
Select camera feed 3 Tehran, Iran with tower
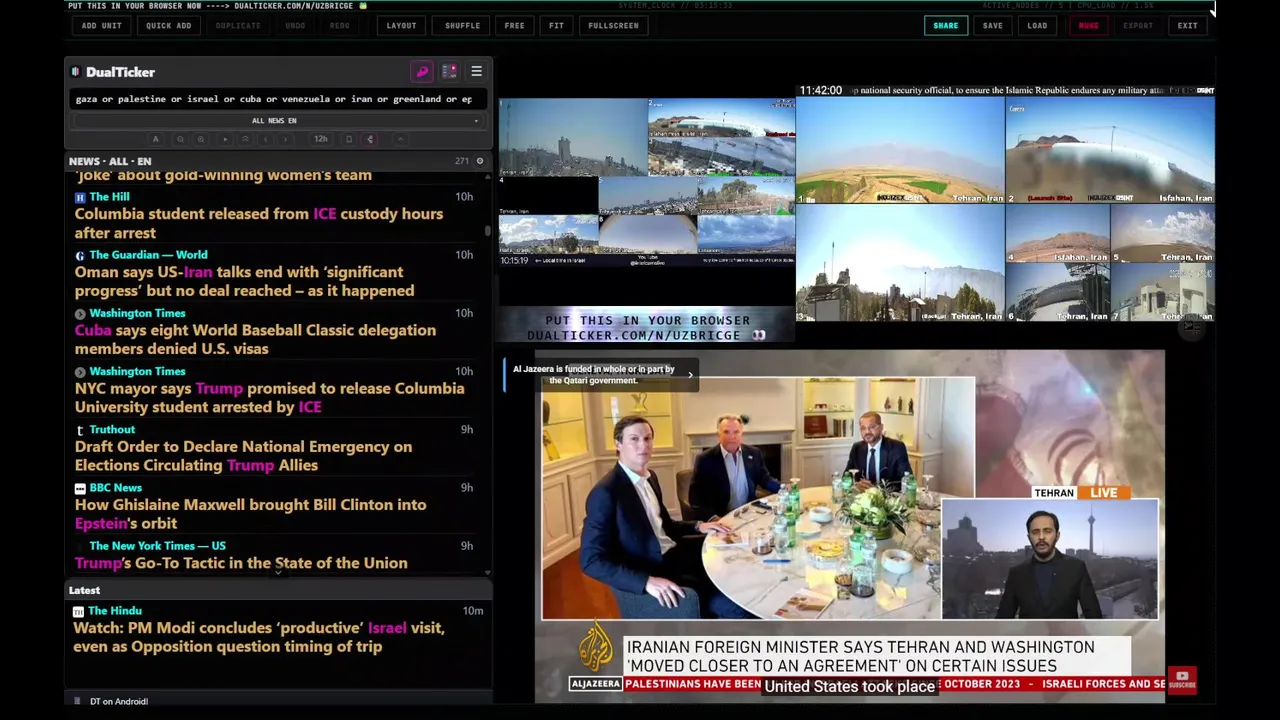(x=900, y=263)
